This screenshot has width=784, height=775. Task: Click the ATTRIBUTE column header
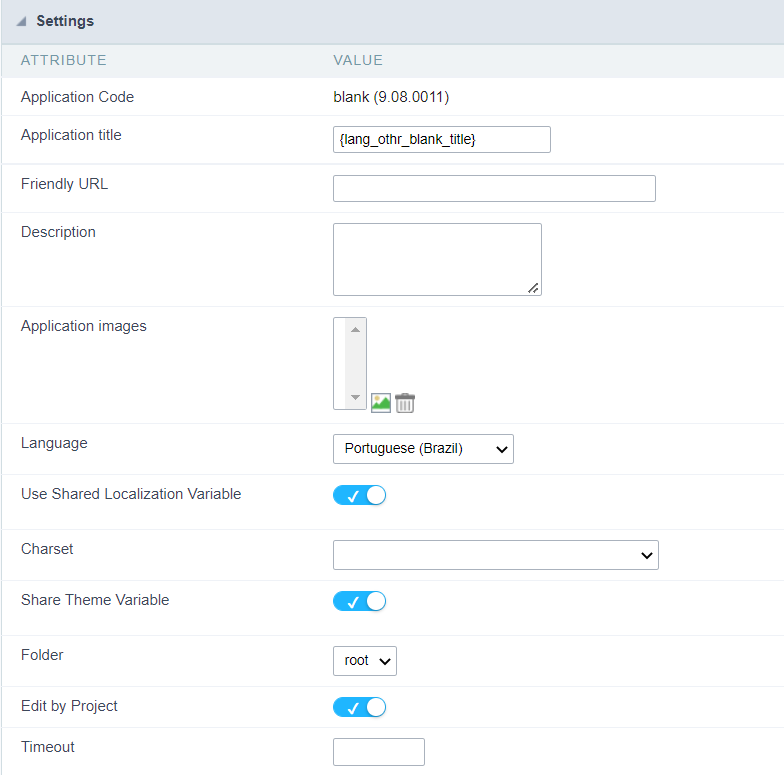pyautogui.click(x=64, y=60)
